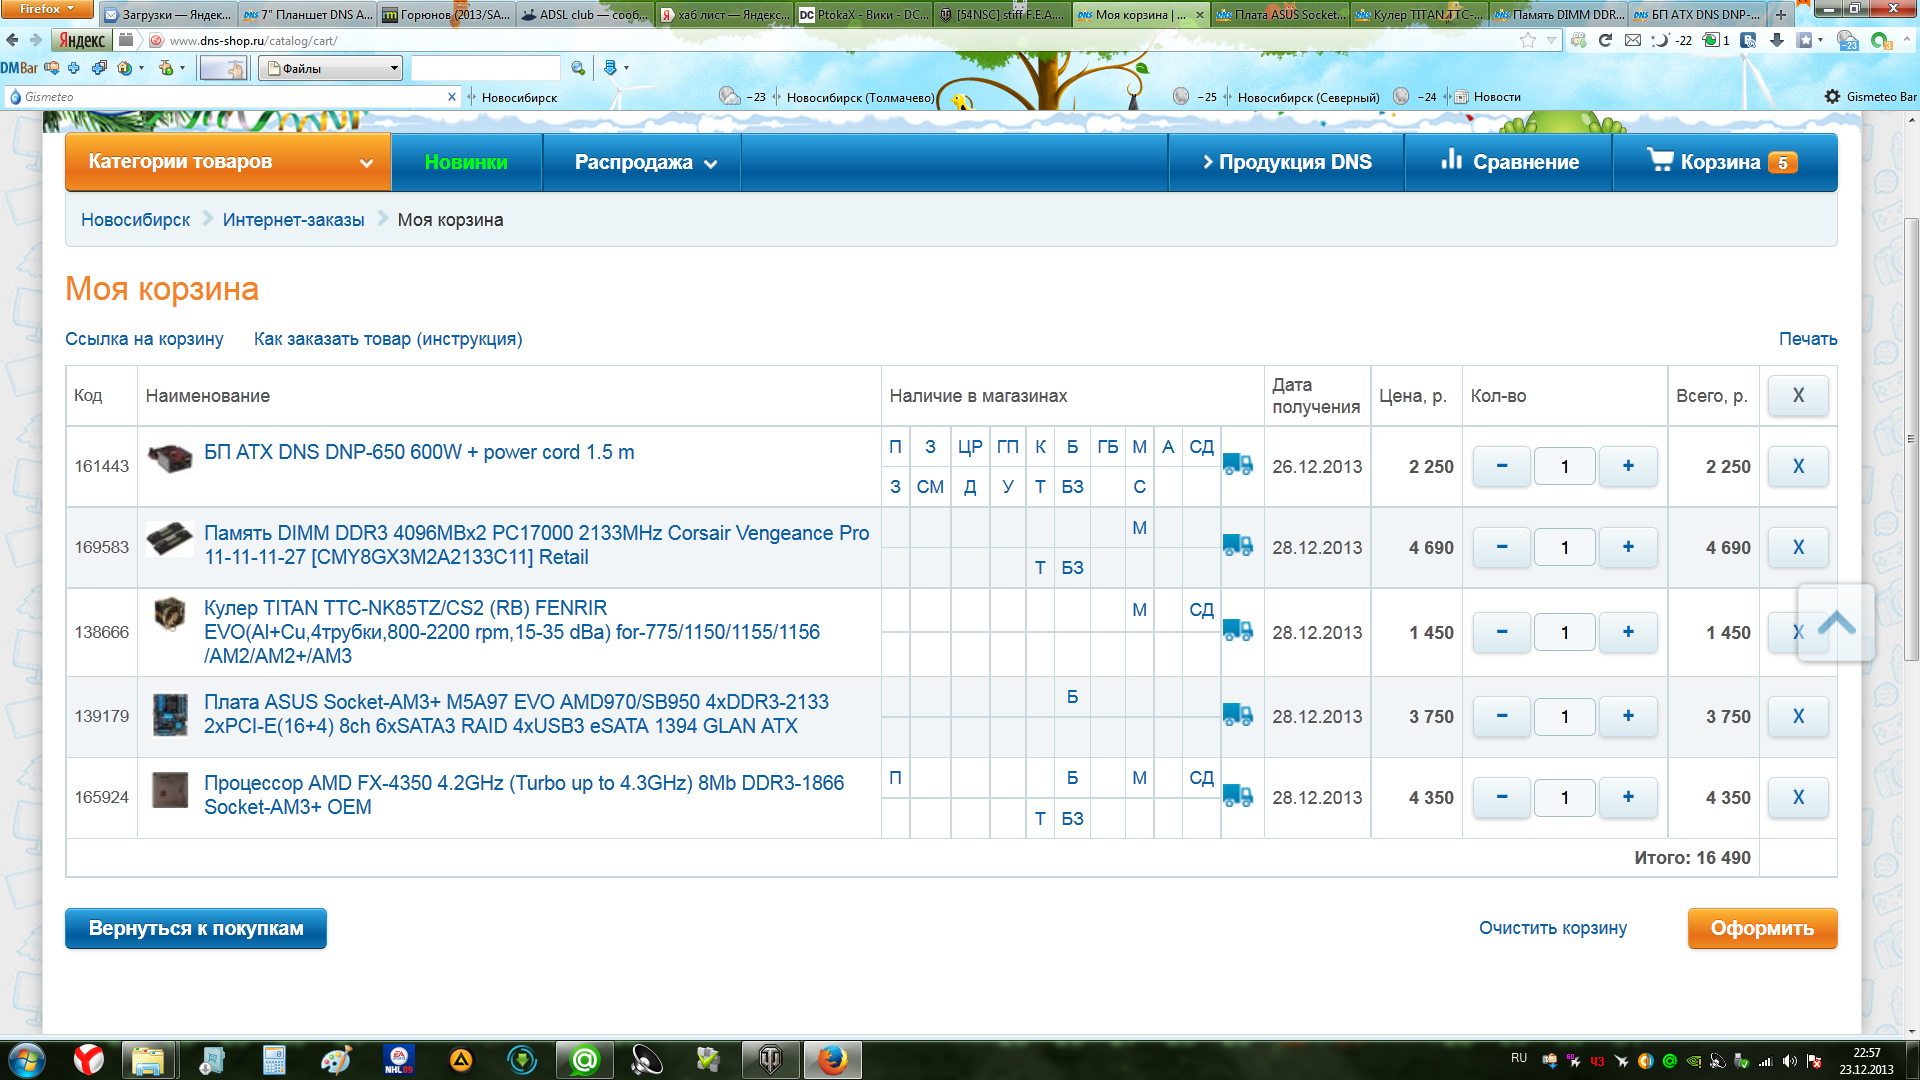Decrease quantity of Corsair Vengeance Pro memory
The height and width of the screenshot is (1080, 1920).
pyautogui.click(x=1502, y=547)
